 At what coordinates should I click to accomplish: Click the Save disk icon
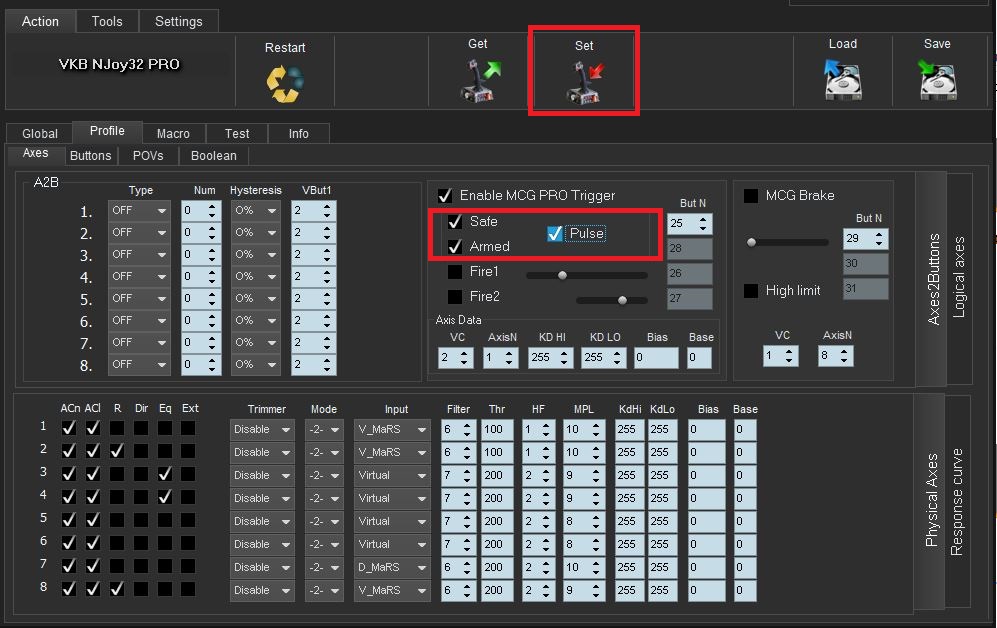(x=937, y=80)
